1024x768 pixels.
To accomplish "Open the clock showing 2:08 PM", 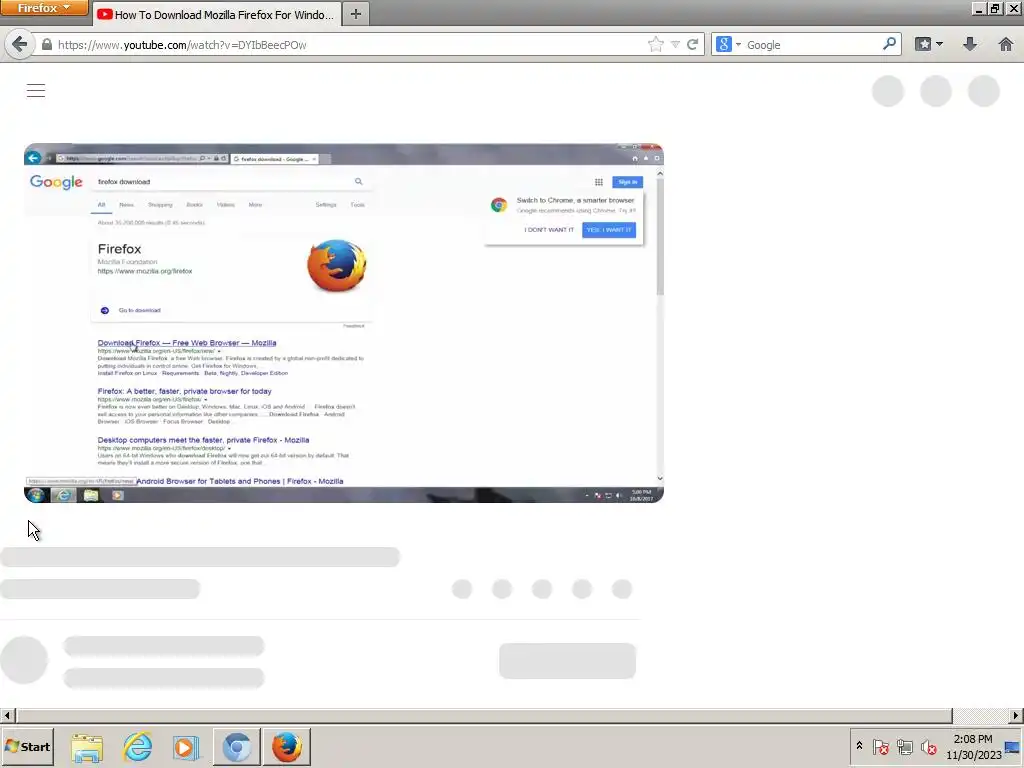I will [973, 746].
